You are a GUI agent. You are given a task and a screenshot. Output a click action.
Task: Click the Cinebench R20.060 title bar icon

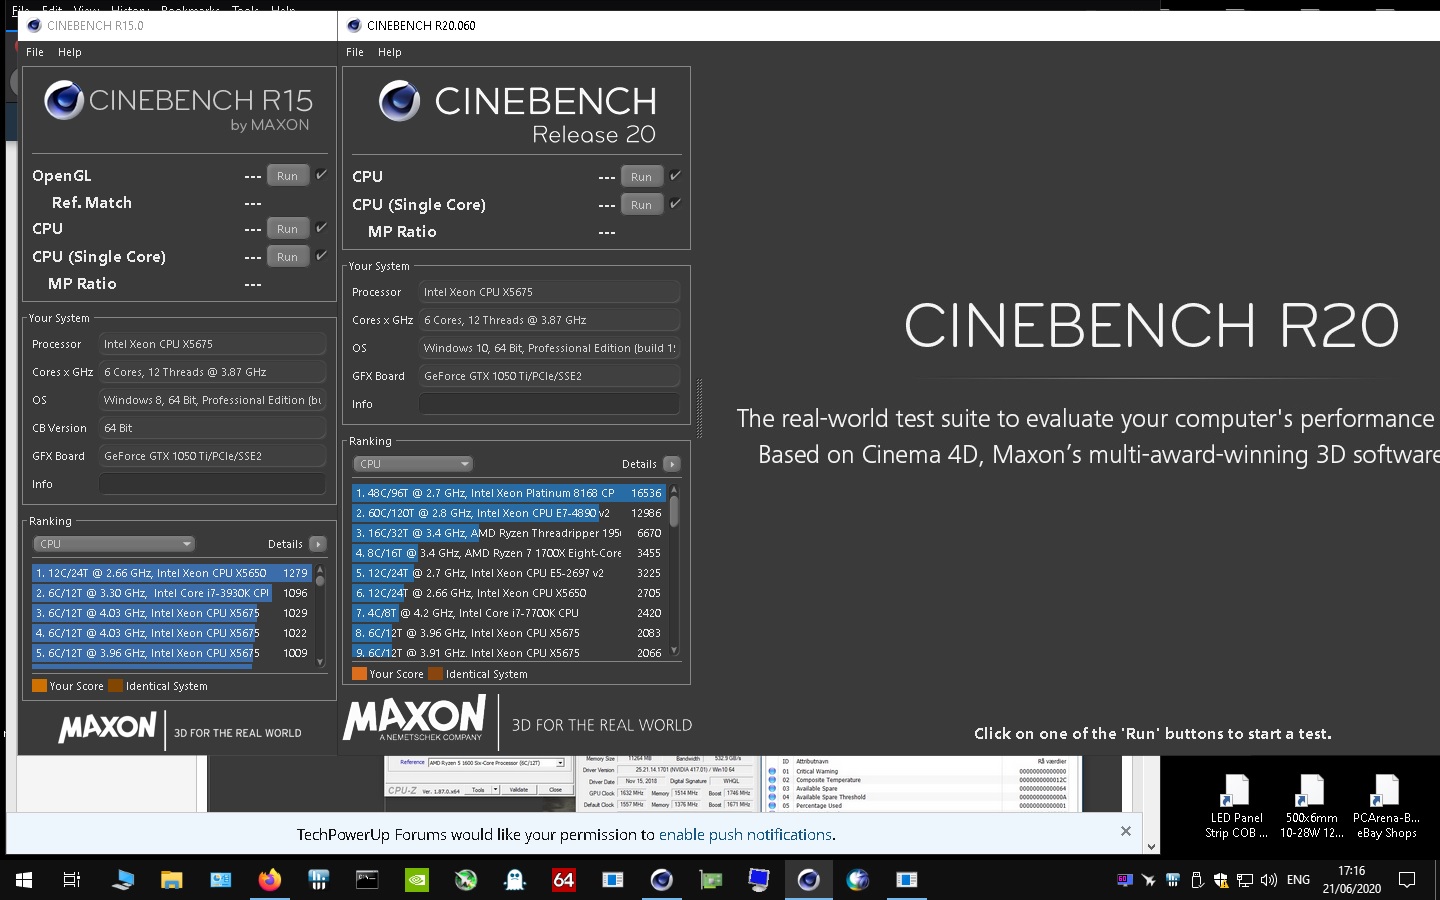(354, 26)
